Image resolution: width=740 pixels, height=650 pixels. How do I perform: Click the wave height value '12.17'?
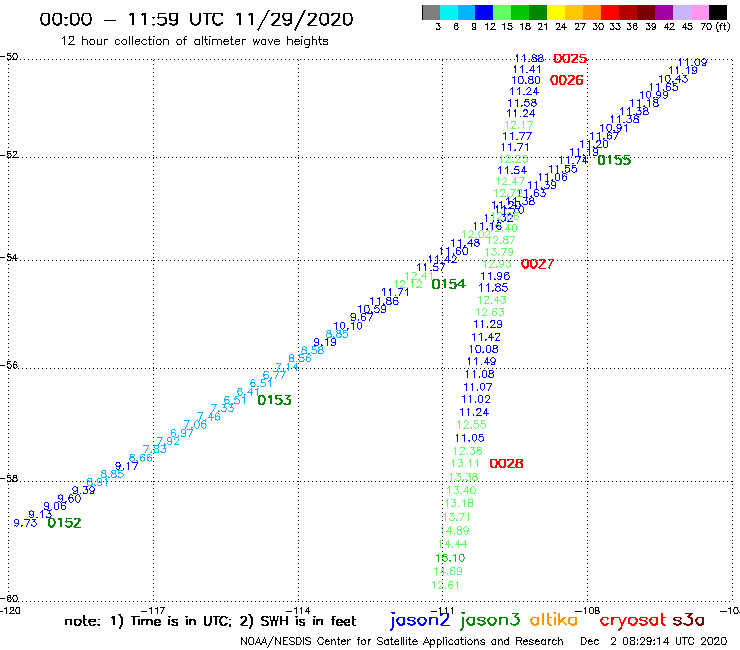pos(519,126)
